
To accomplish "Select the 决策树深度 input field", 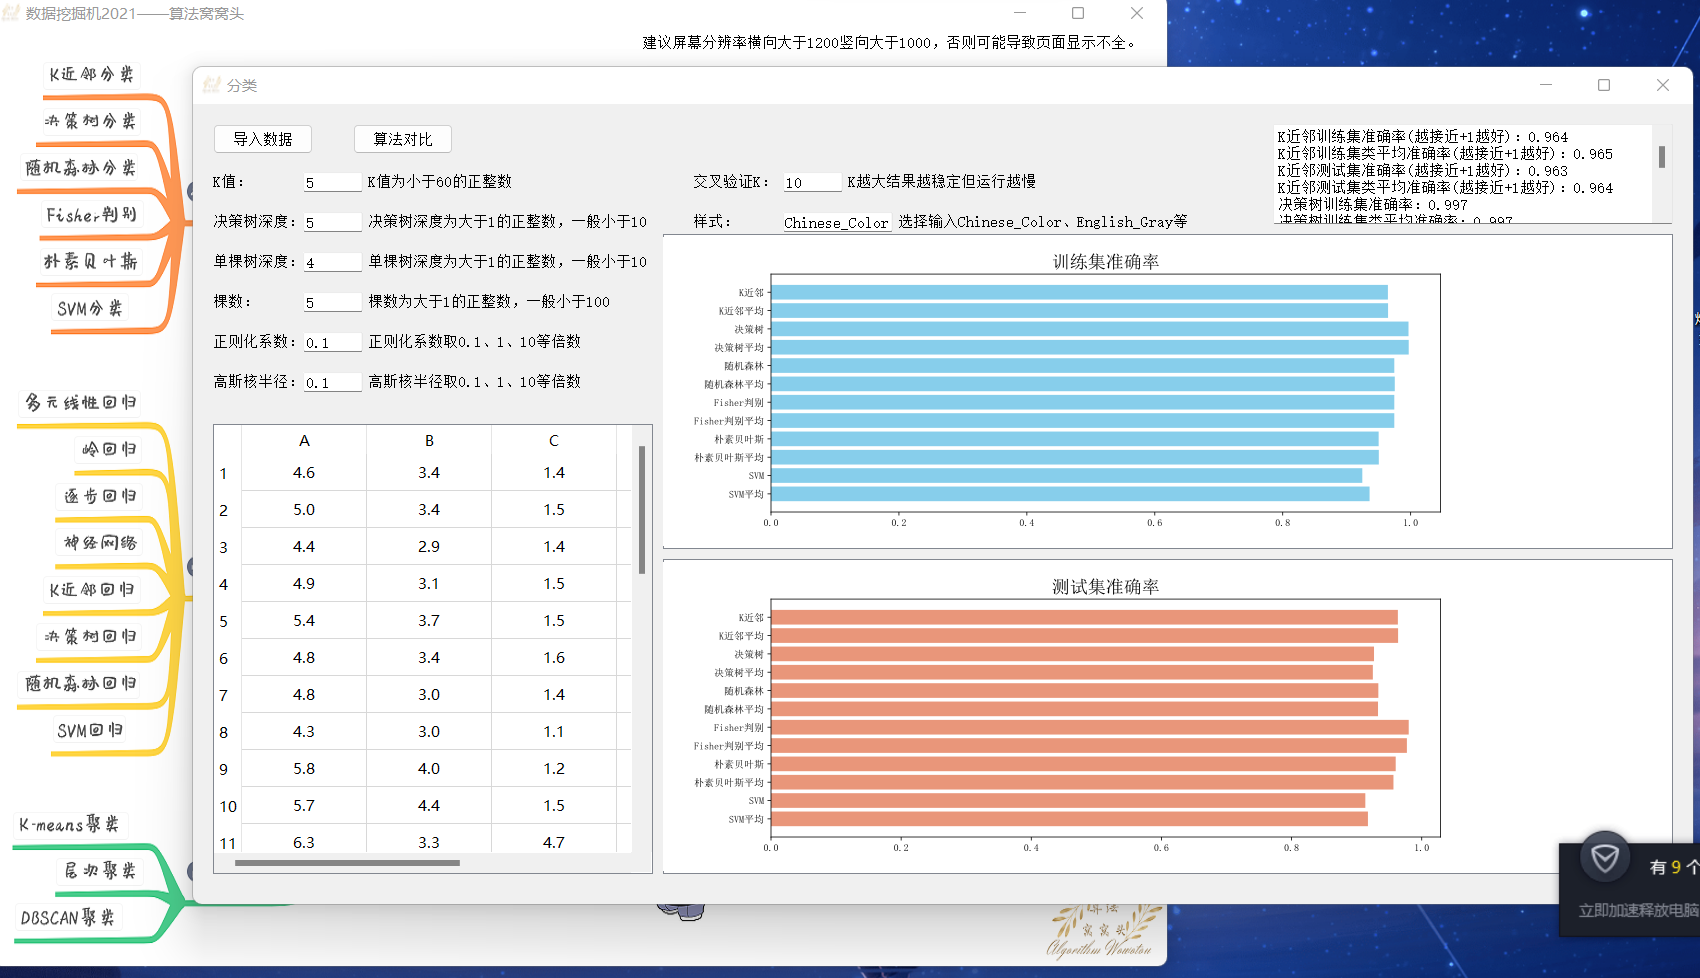I will coord(333,222).
